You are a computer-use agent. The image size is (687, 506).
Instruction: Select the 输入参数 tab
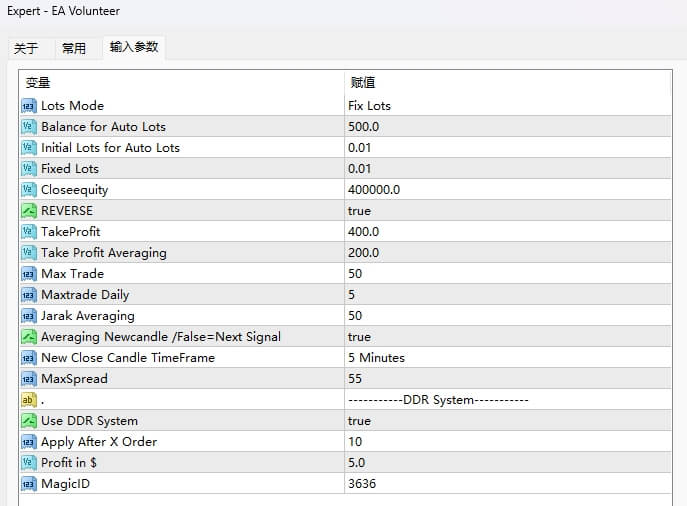tap(134, 47)
